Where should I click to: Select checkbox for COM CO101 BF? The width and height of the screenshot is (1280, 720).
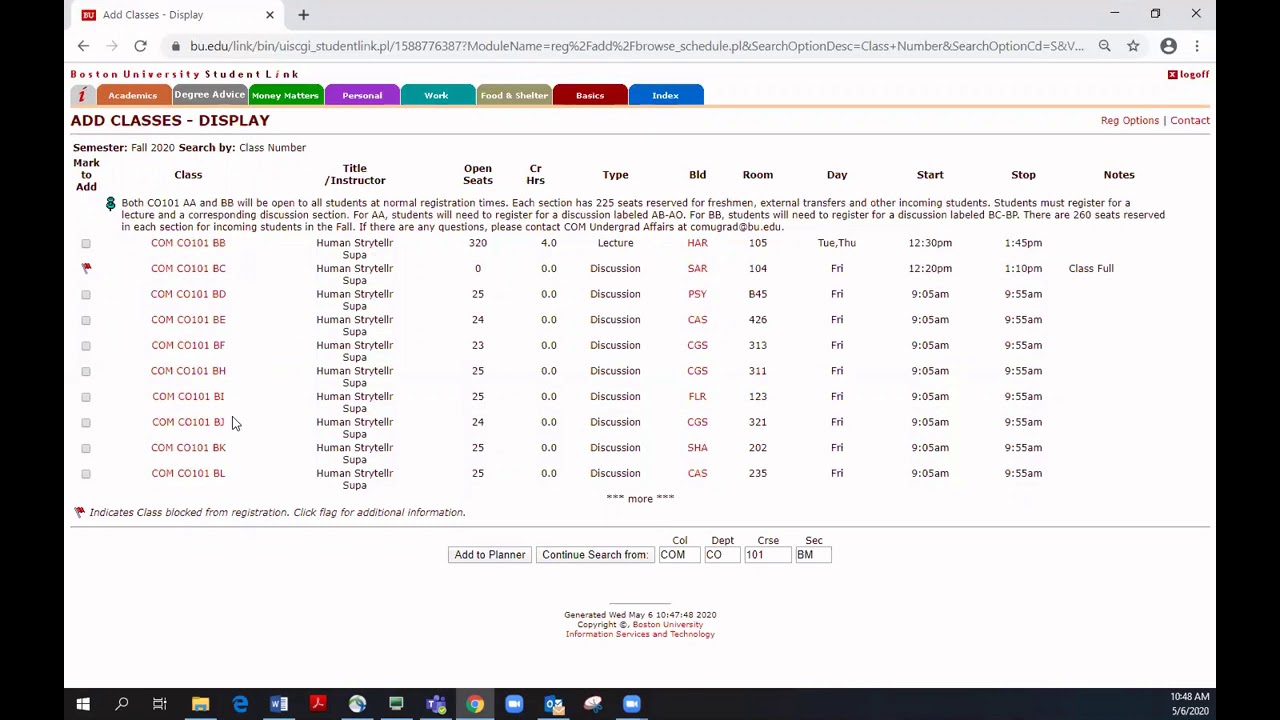point(86,345)
